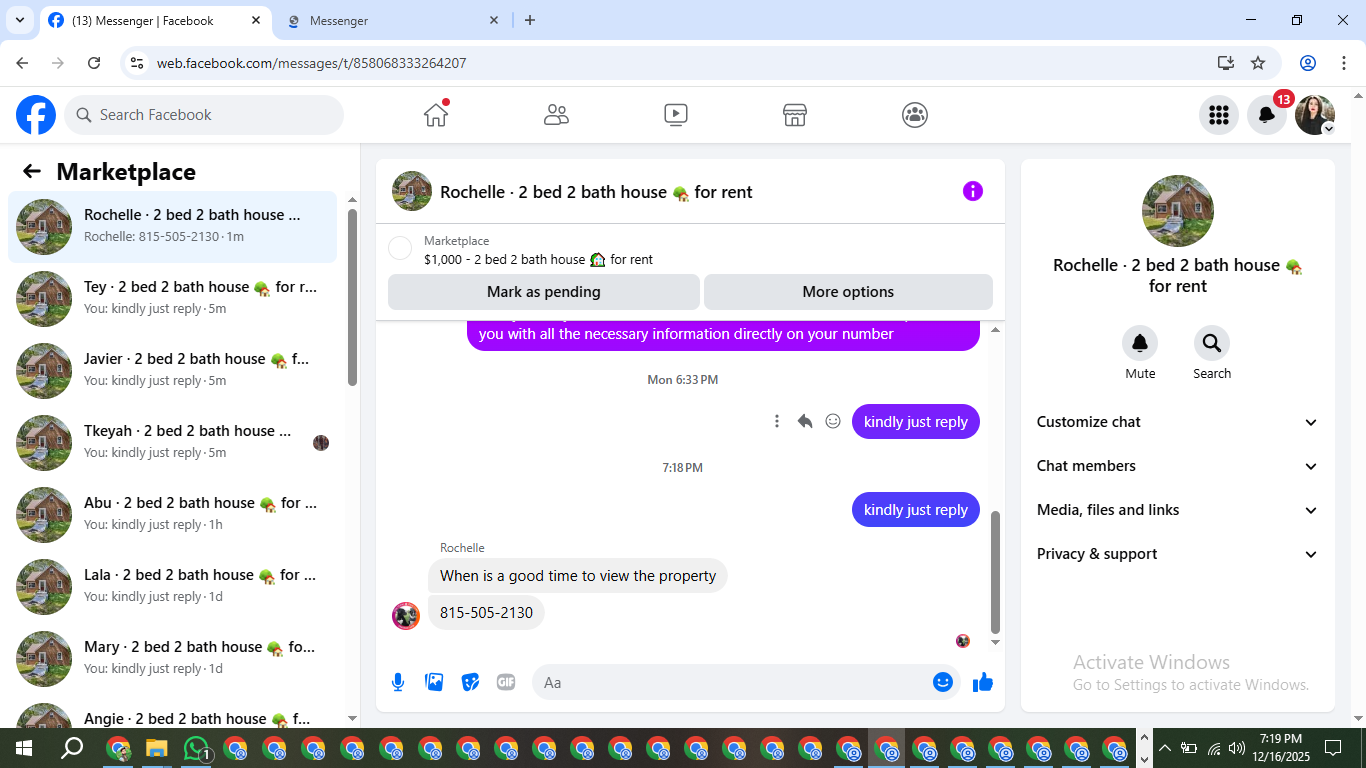Click the 815-505-2130 message bubble

(486, 613)
